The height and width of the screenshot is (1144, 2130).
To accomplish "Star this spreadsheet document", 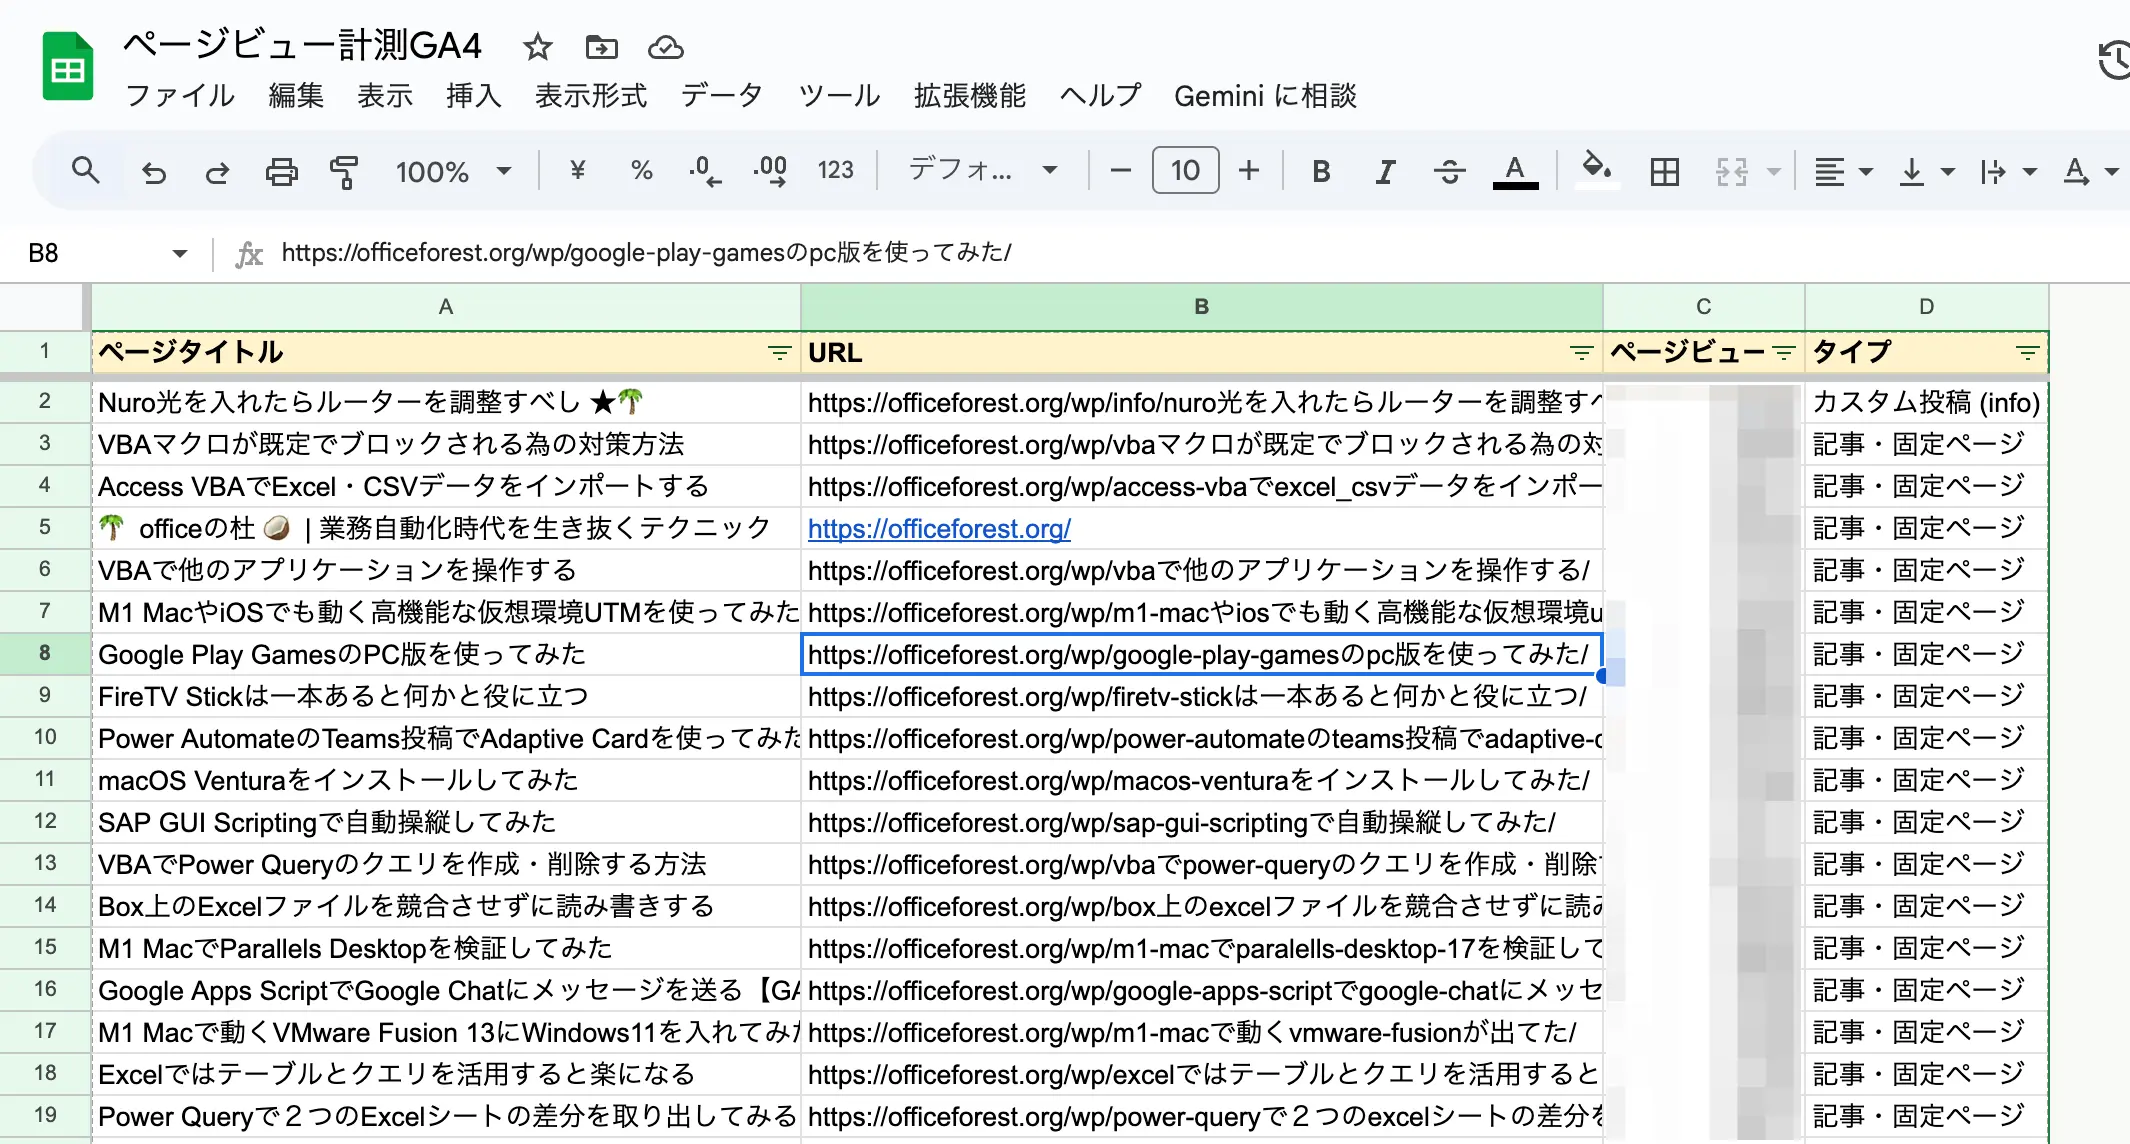I will coord(537,47).
